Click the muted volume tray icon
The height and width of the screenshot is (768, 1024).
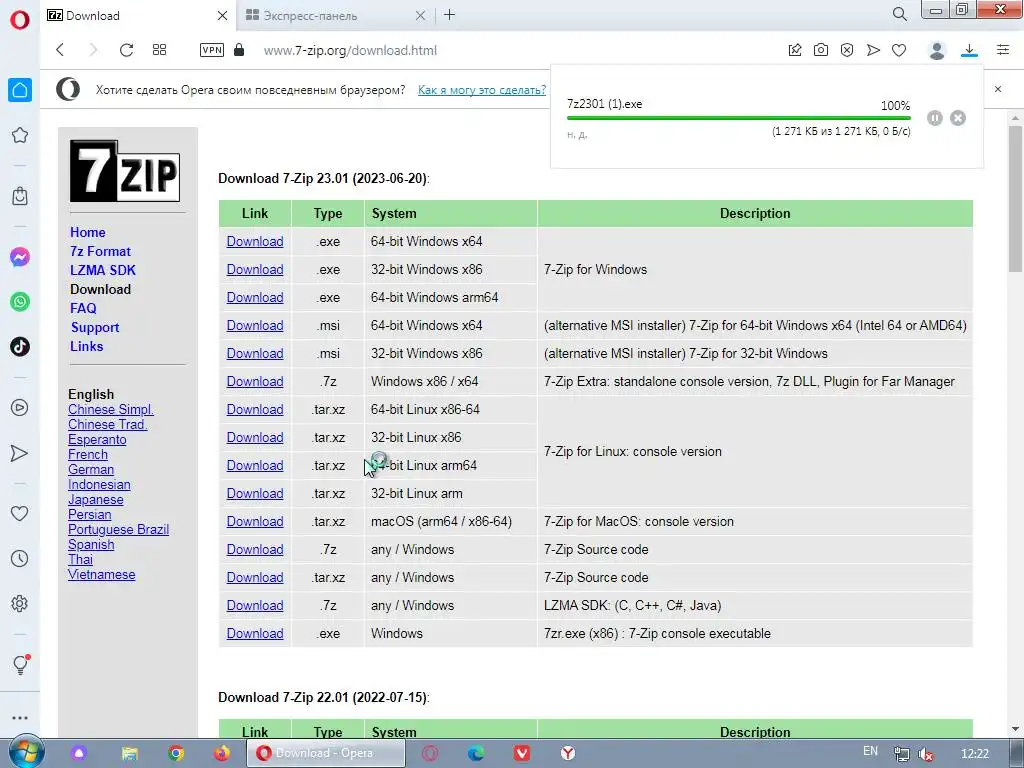click(925, 754)
